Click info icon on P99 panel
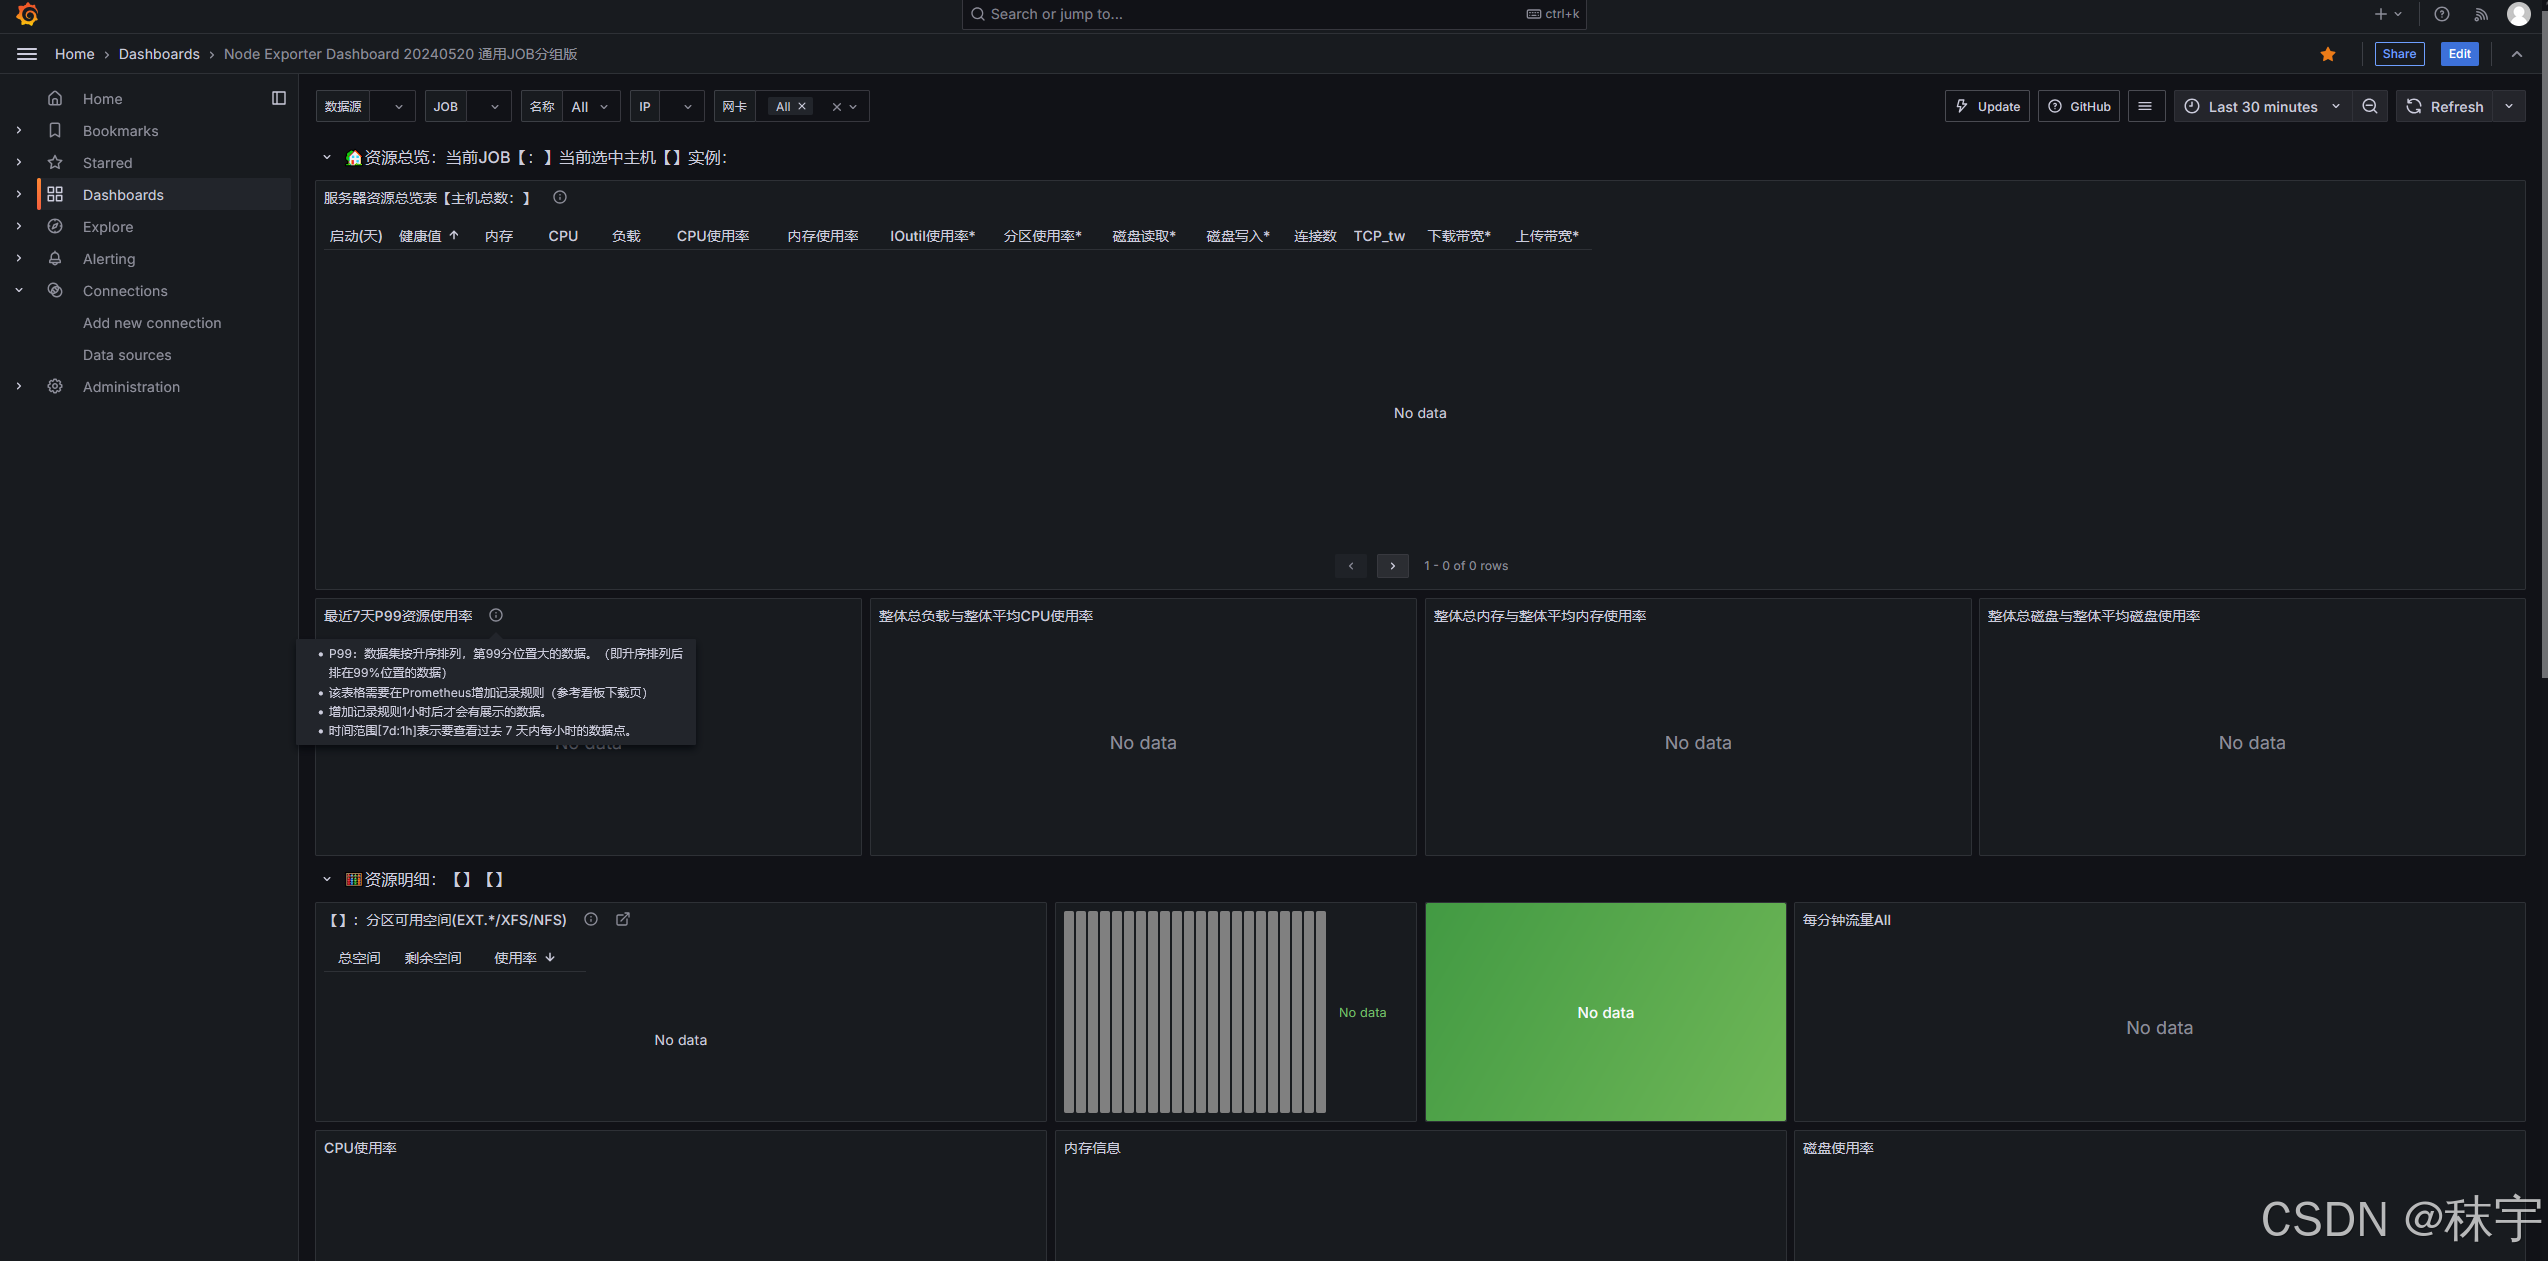The height and width of the screenshot is (1261, 2548). [496, 616]
